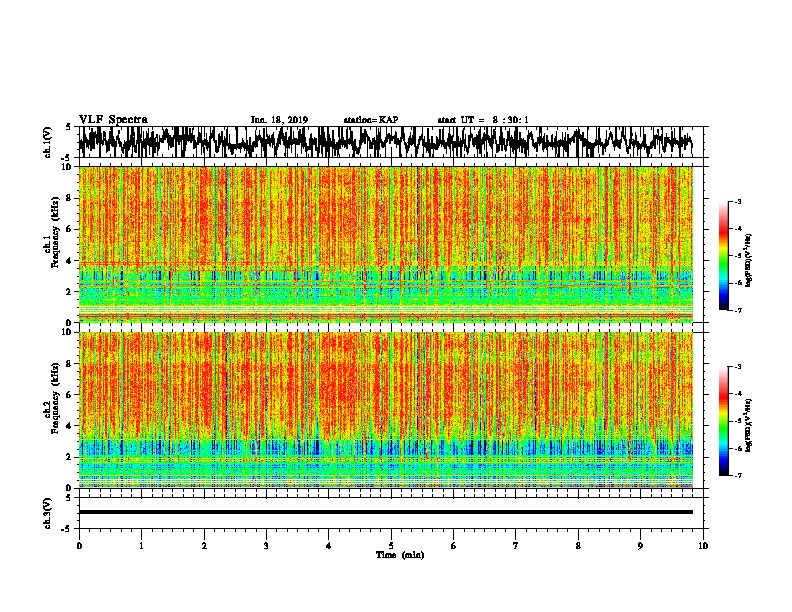Image resolution: width=792 pixels, height=612 pixels.
Task: Click the "6" kHz tick on ch.2 axis
Action: 70,394
